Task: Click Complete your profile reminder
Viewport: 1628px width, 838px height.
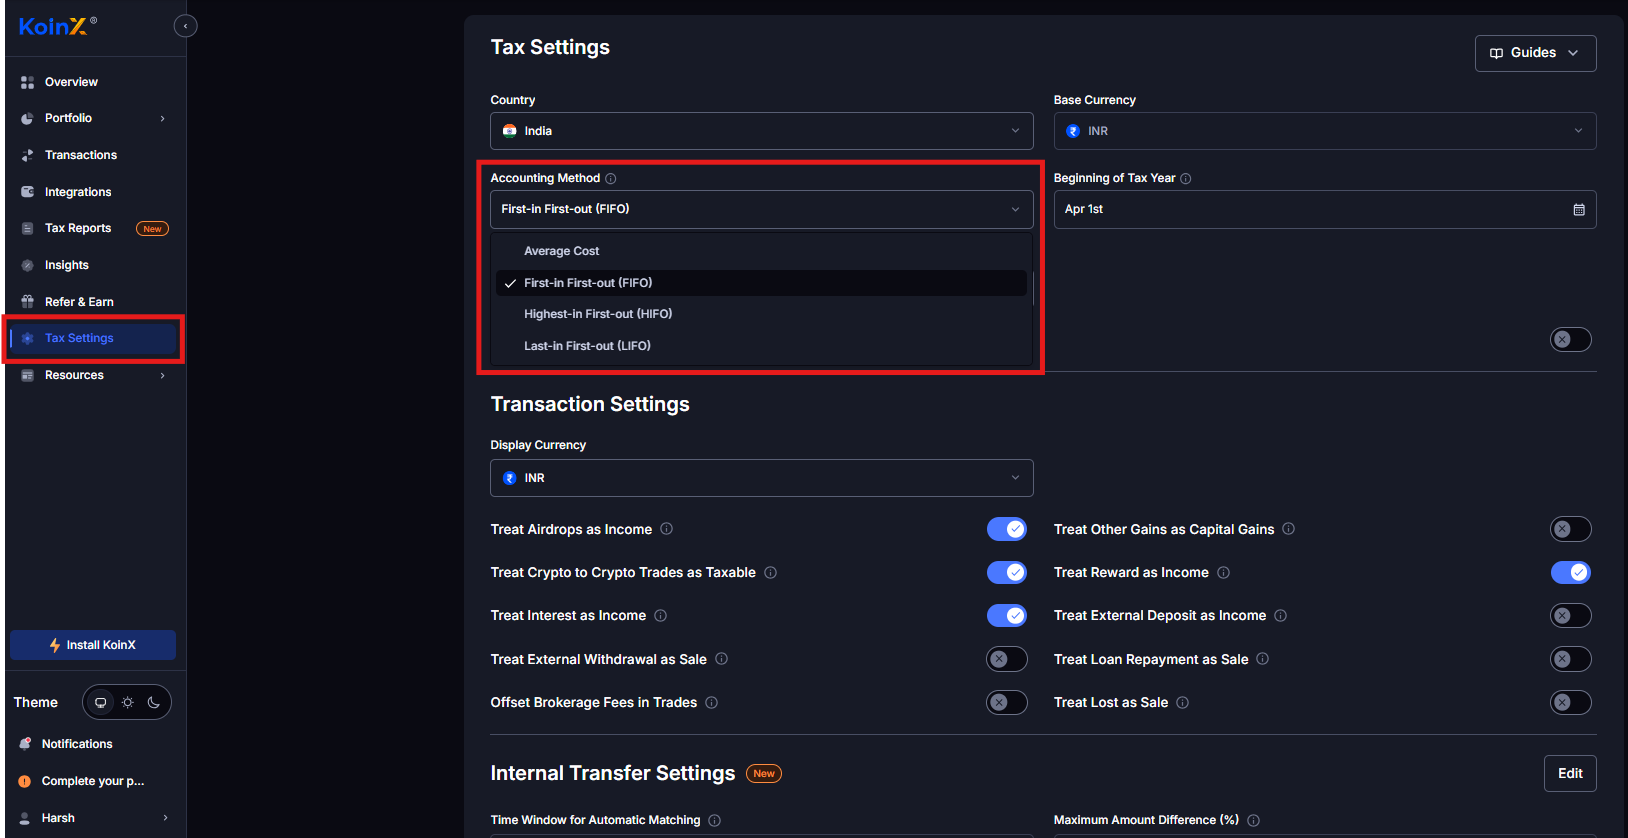Action: point(94,781)
